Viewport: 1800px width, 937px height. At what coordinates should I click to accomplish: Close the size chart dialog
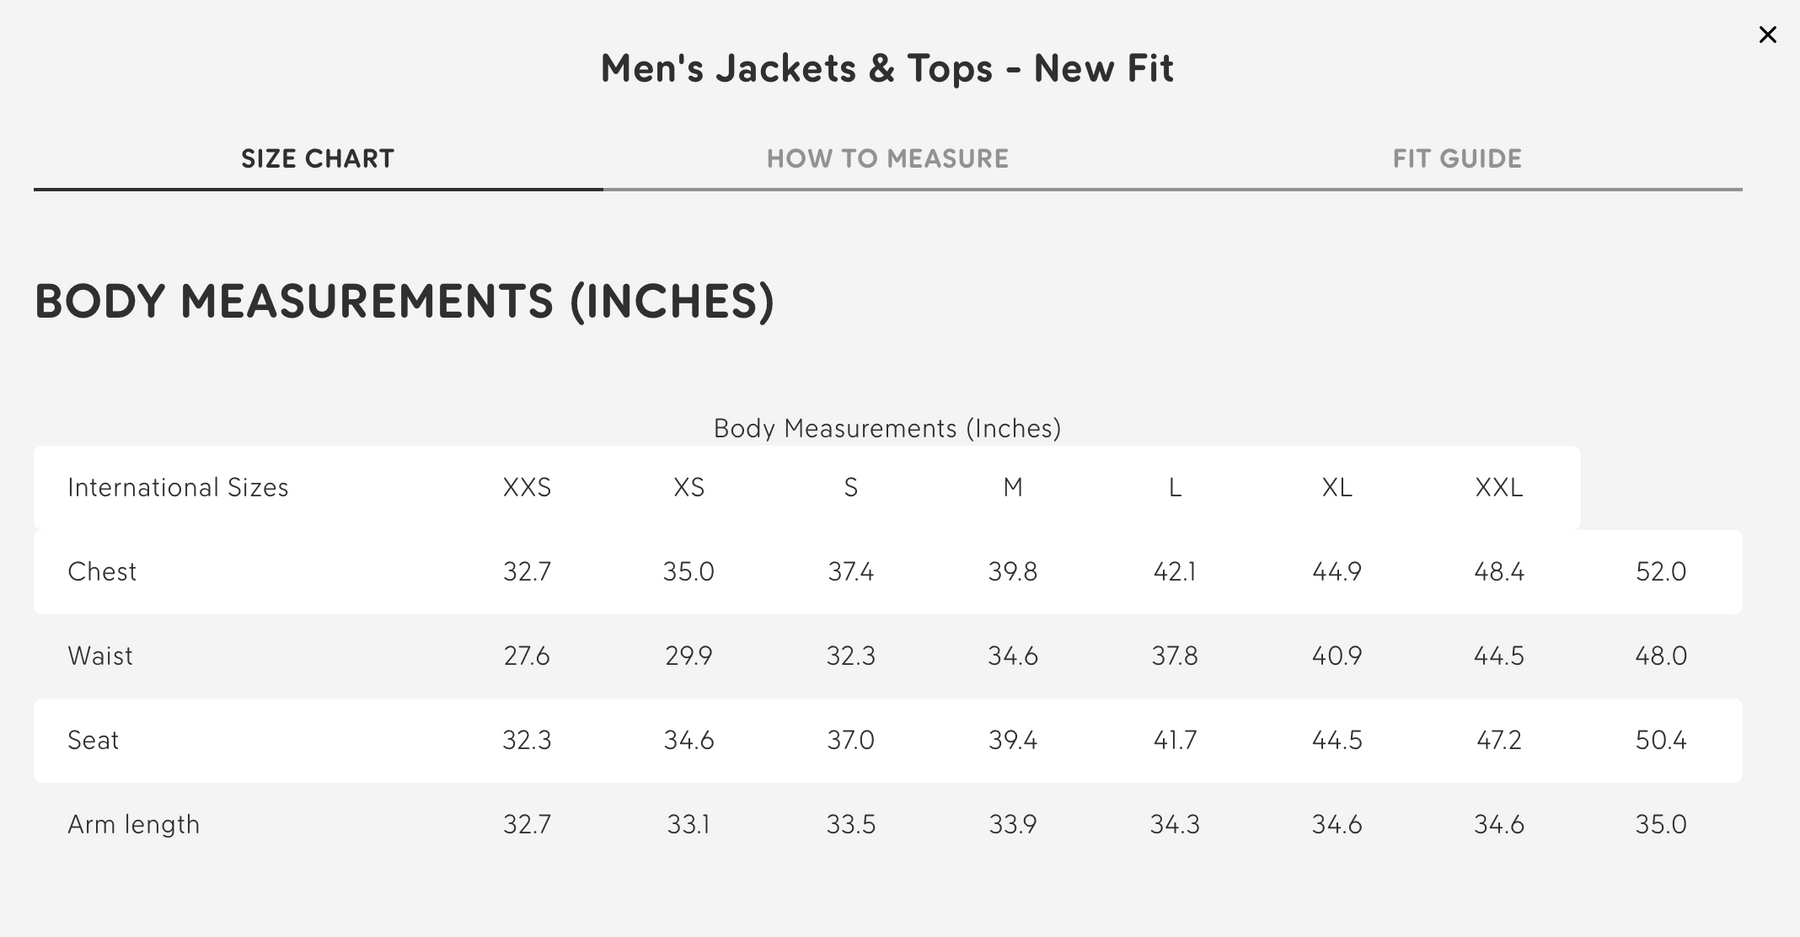pyautogui.click(x=1767, y=35)
